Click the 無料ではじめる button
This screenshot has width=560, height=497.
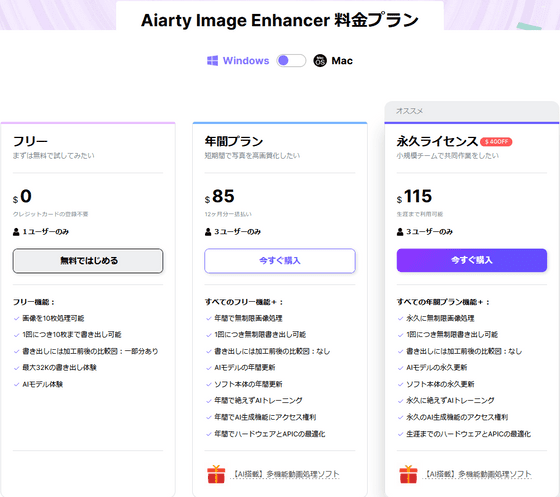(88, 261)
